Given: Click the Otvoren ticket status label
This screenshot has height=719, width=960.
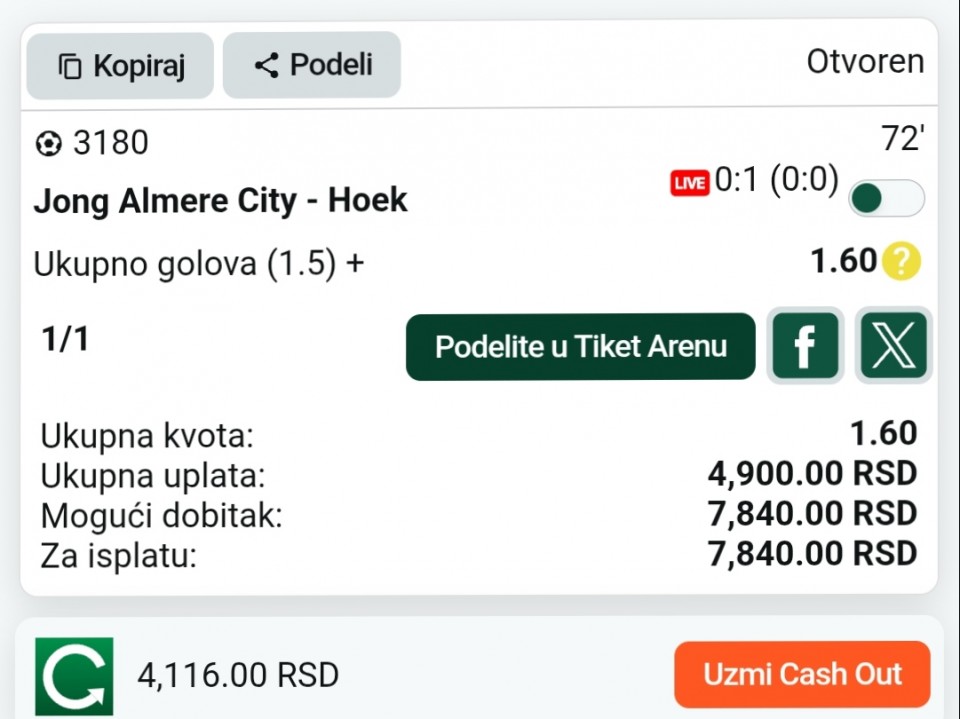Looking at the screenshot, I should coord(865,62).
